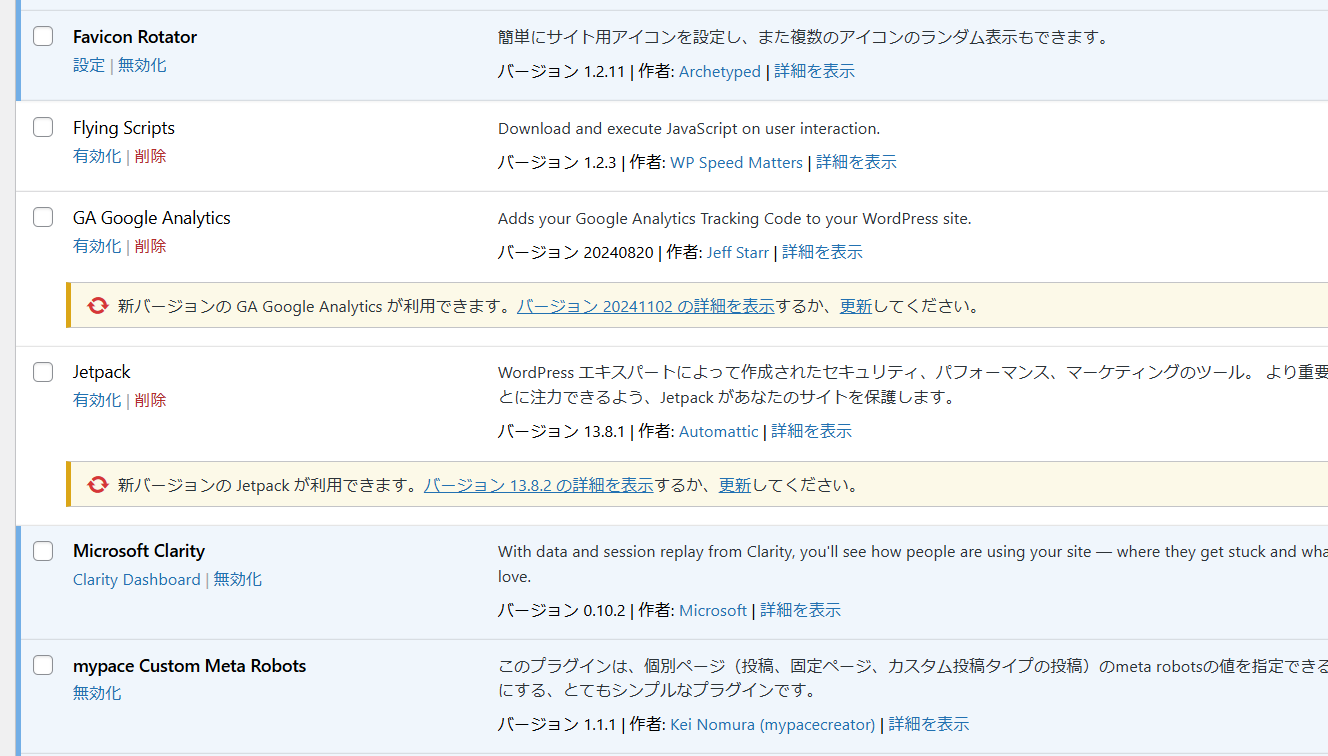Click version text バージョン 1.2.11
1328x756 pixels.
[x=561, y=72]
